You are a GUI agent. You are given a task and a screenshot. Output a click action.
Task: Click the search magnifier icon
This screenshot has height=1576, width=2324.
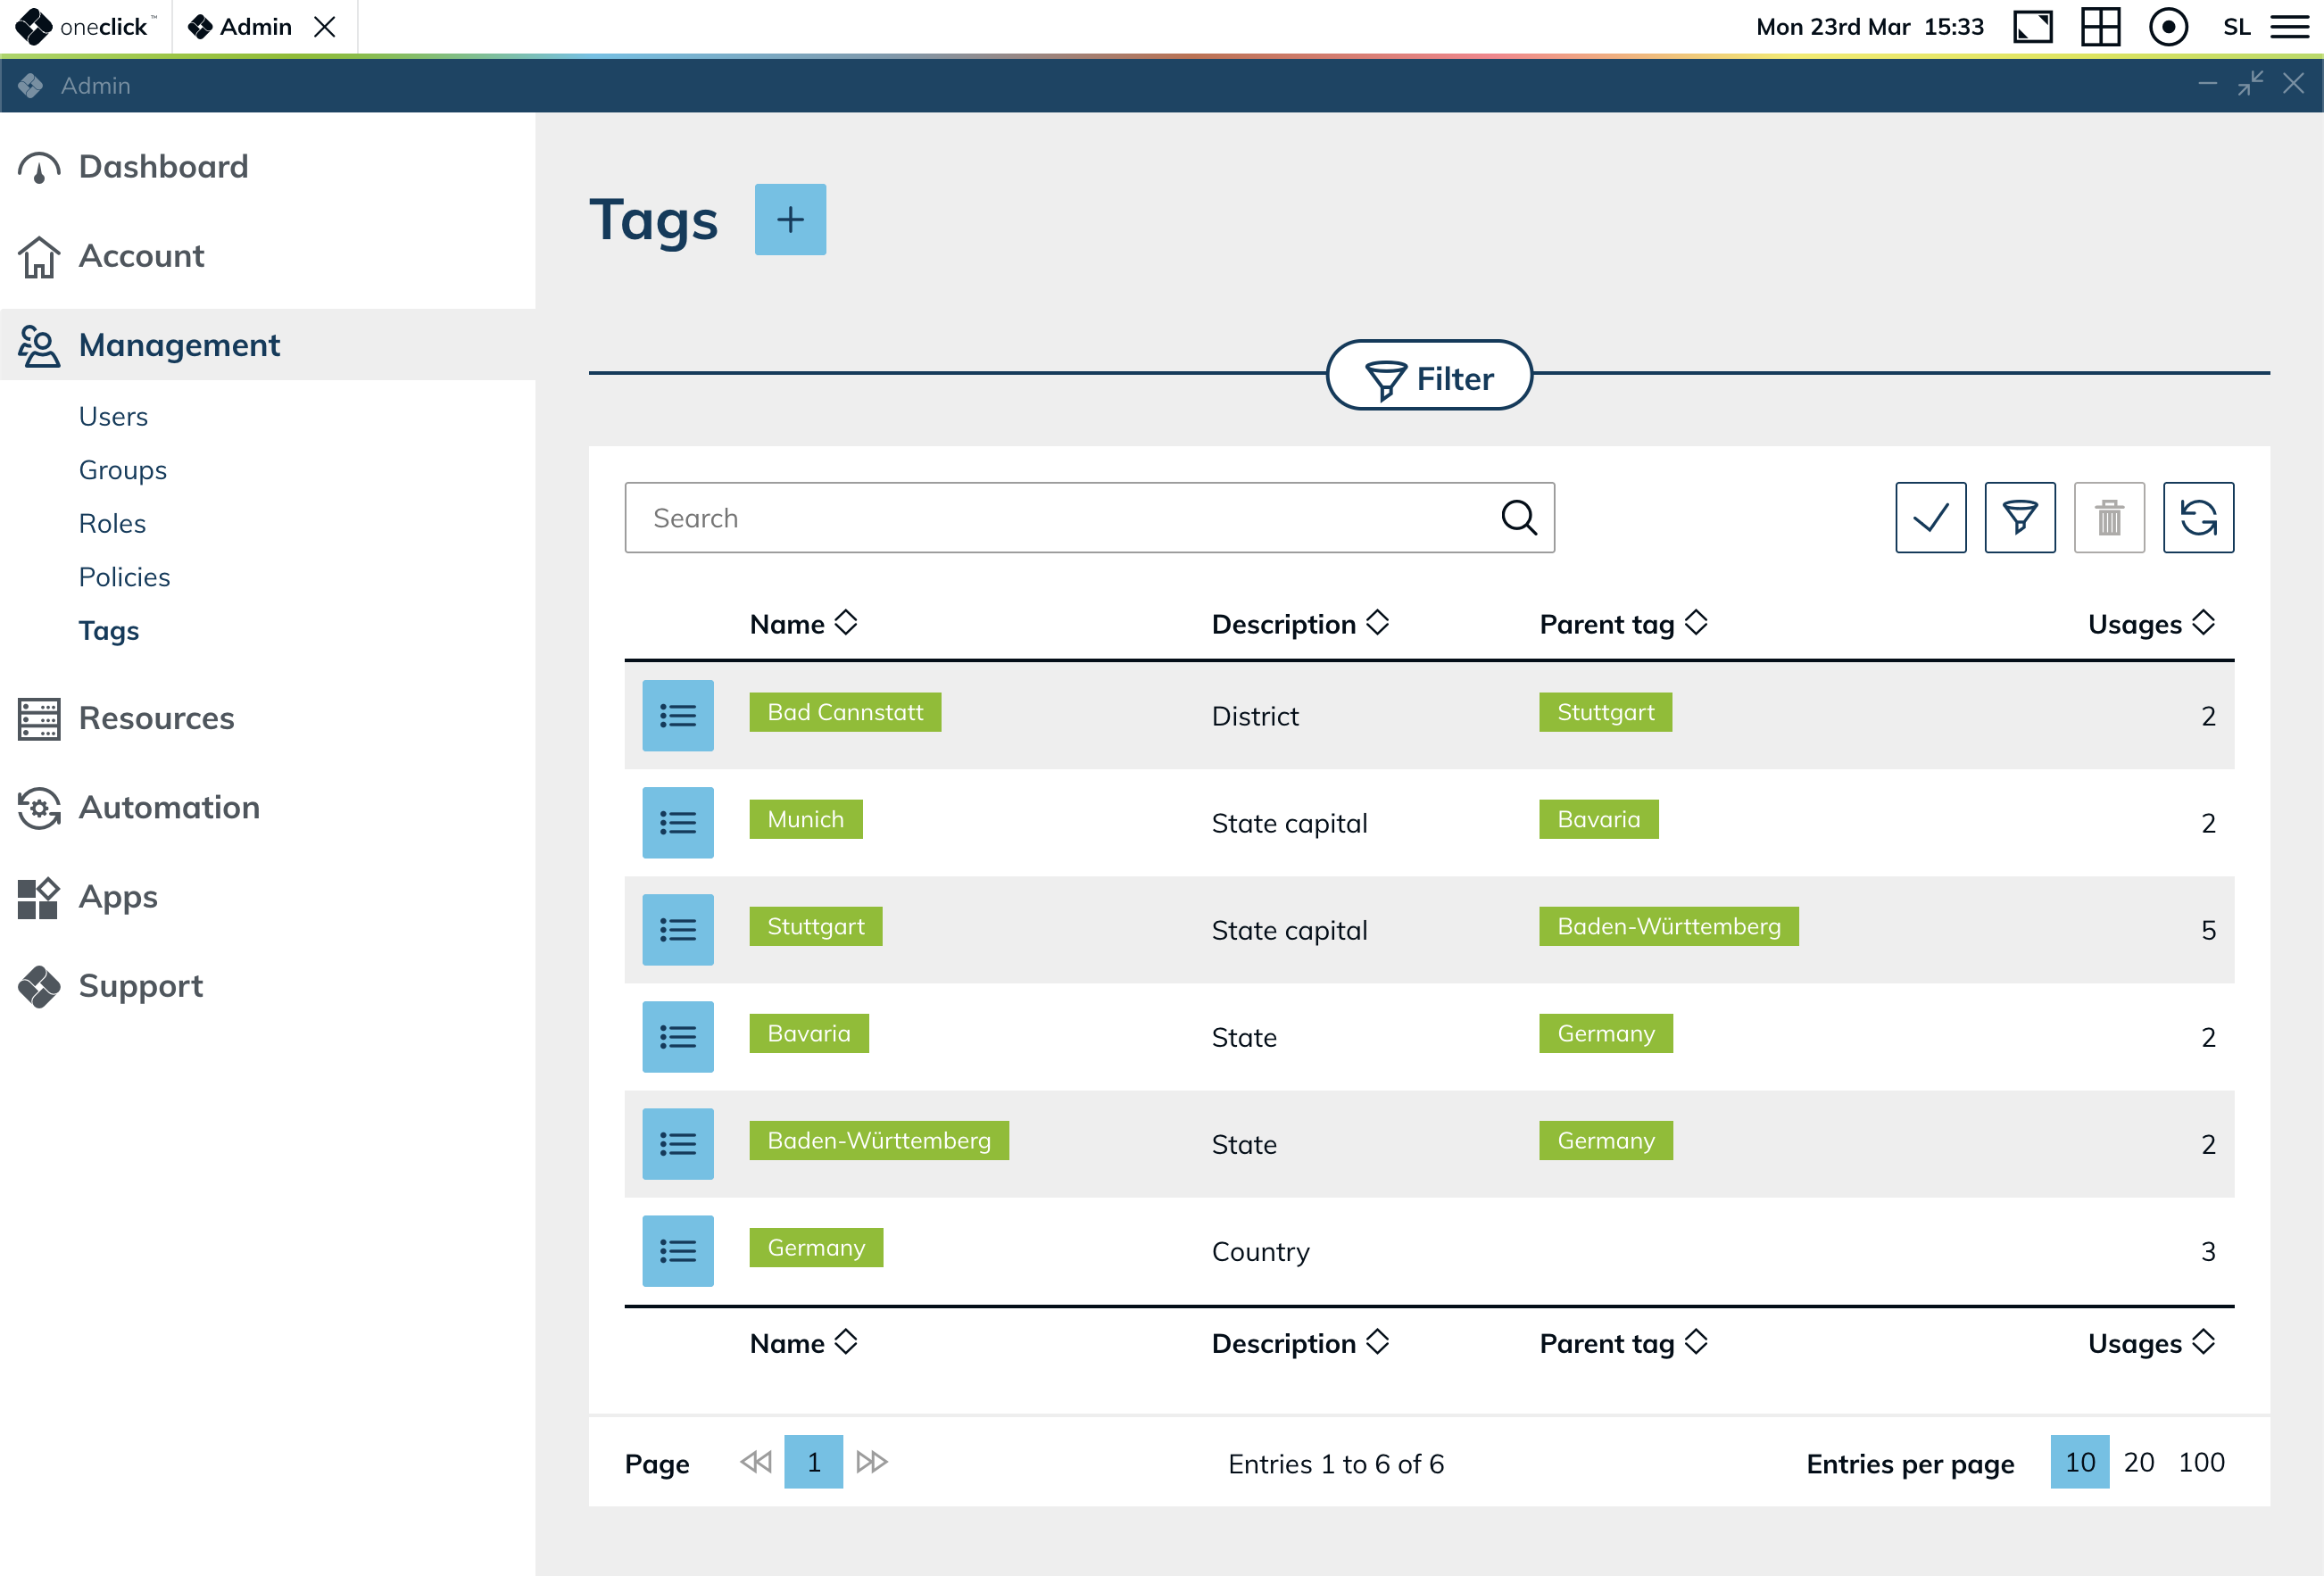1518,517
